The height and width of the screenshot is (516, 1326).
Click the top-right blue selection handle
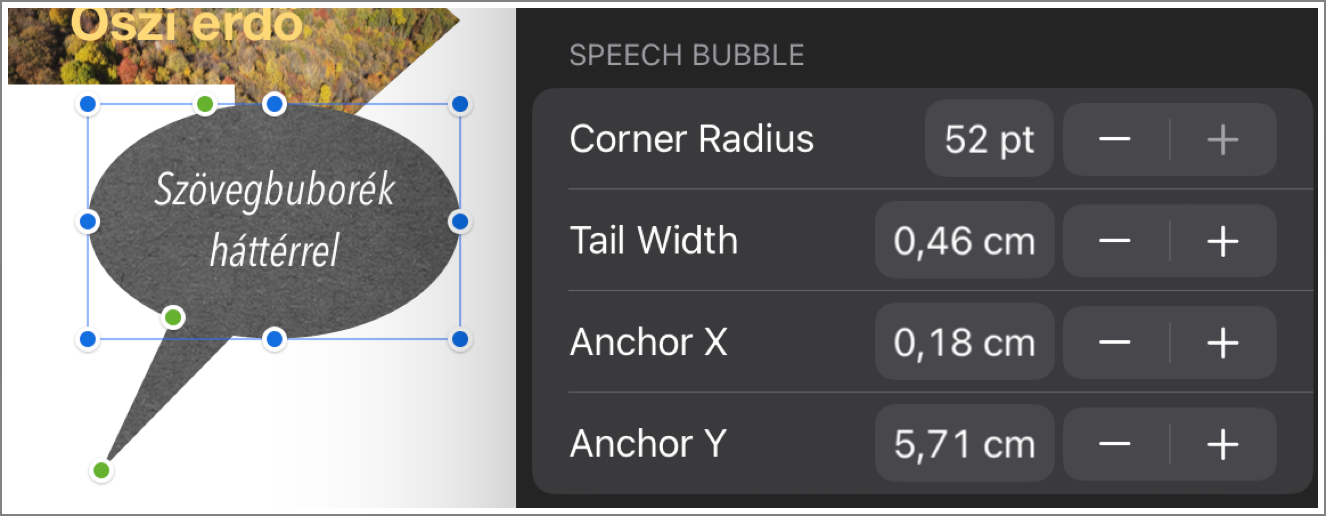click(460, 103)
